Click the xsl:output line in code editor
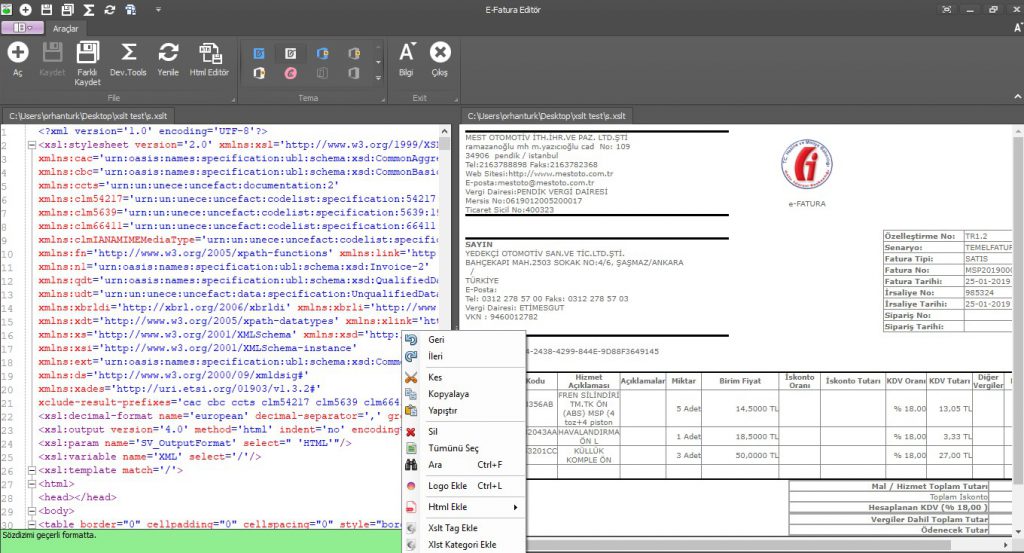Viewport: 1024px width, 553px height. click(x=219, y=430)
